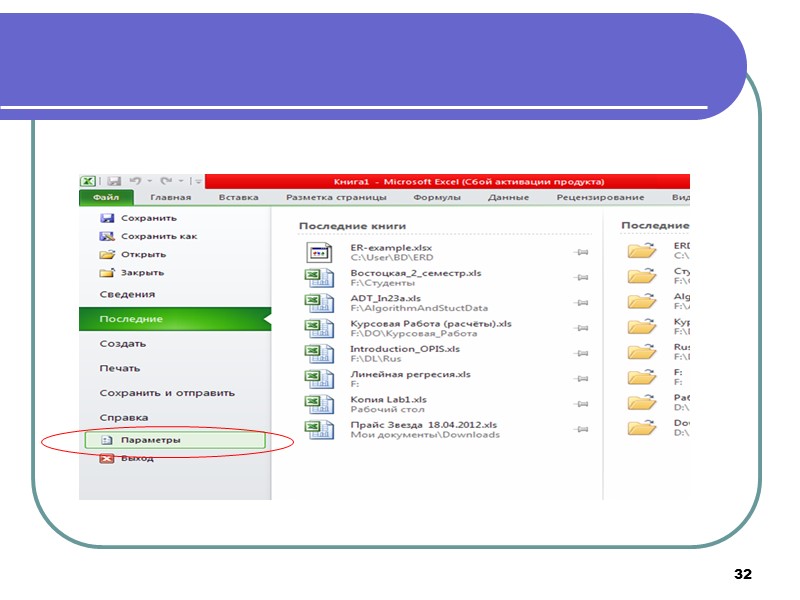
Task: Click the folder icon beside Закрыть
Action: (x=107, y=272)
